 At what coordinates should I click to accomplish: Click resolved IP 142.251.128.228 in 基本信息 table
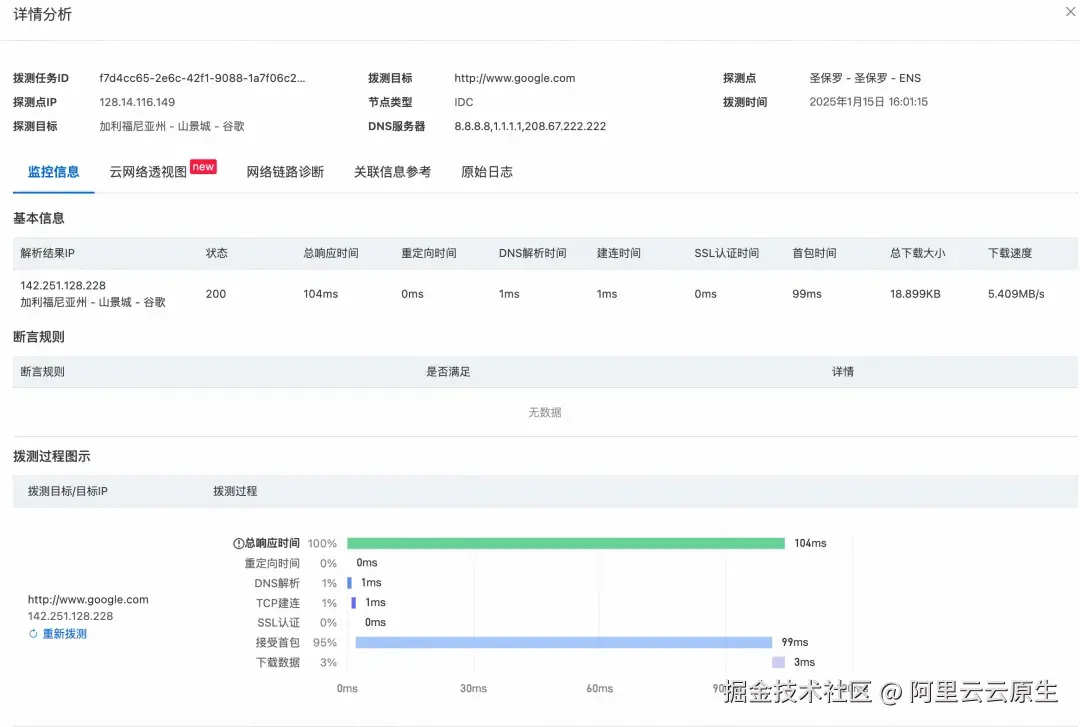tap(63, 285)
